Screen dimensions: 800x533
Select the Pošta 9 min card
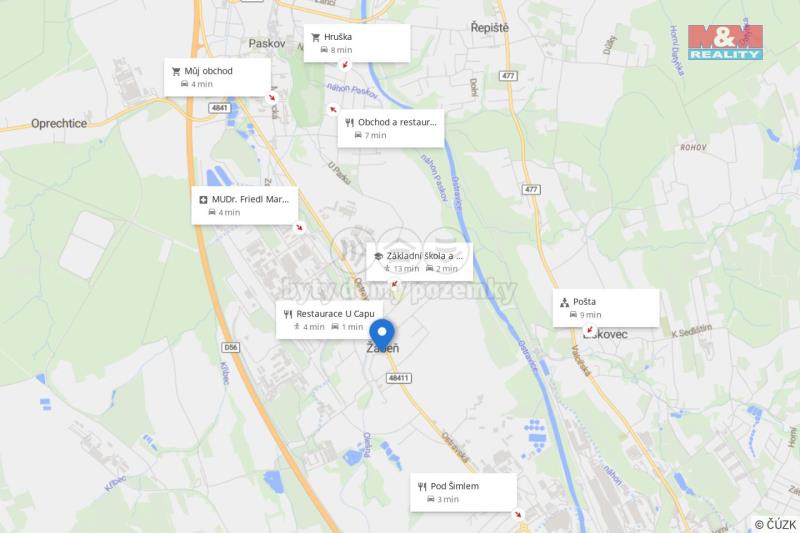[606, 308]
